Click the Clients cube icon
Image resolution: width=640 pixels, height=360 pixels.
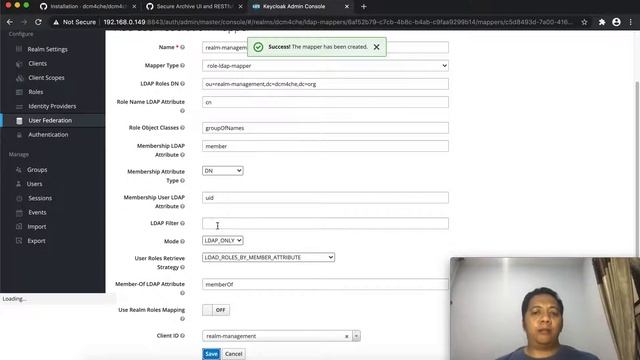[19, 64]
